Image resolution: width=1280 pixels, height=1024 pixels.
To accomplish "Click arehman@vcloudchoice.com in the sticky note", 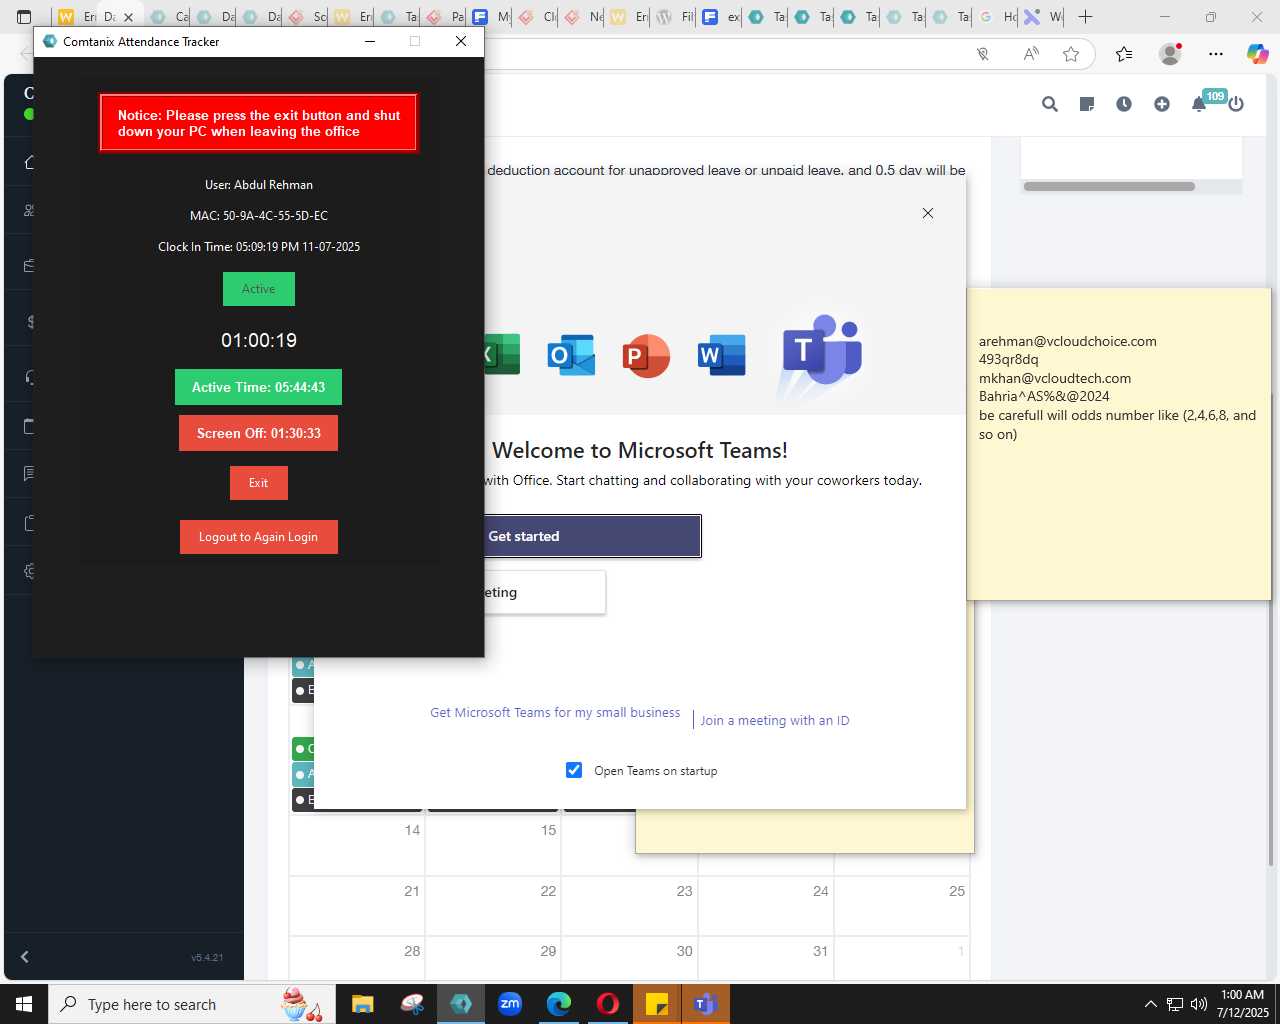I will (1067, 341).
